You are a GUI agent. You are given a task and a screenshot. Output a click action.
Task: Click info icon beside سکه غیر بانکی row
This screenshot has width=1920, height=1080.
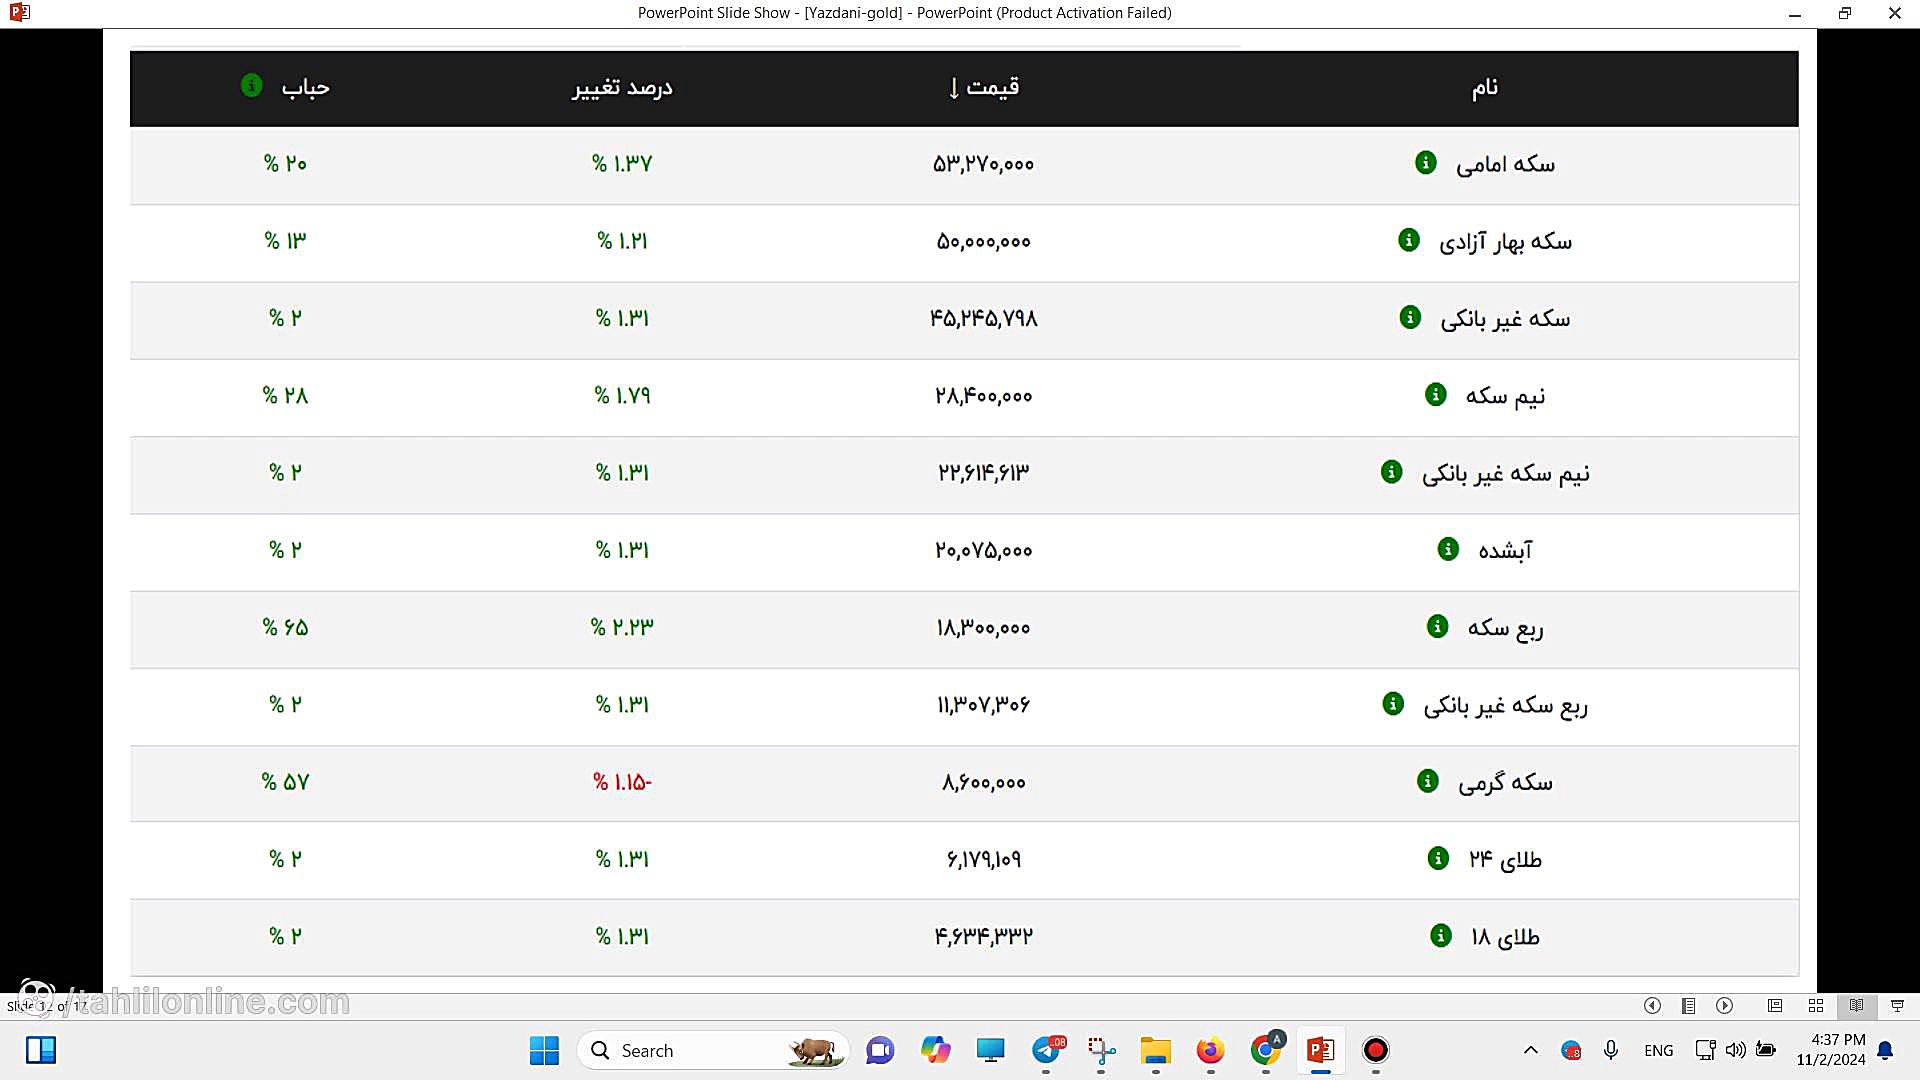[1410, 317]
